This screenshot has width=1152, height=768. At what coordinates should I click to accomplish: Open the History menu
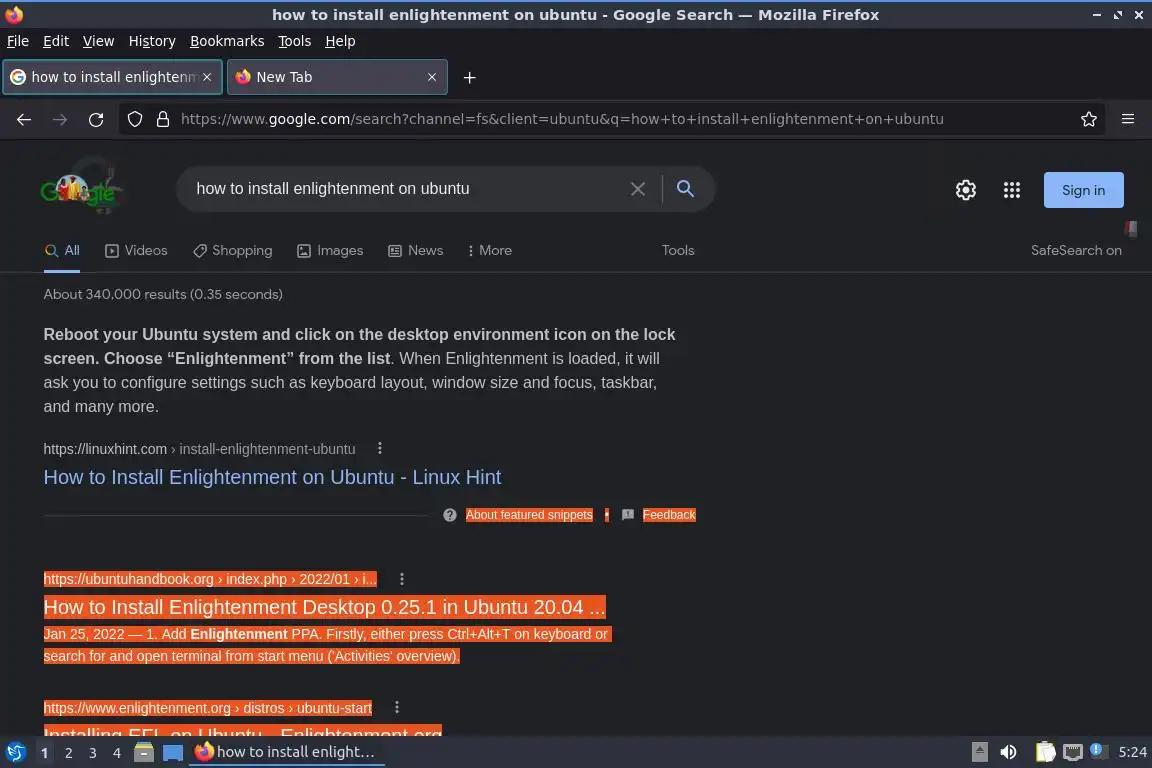point(152,41)
